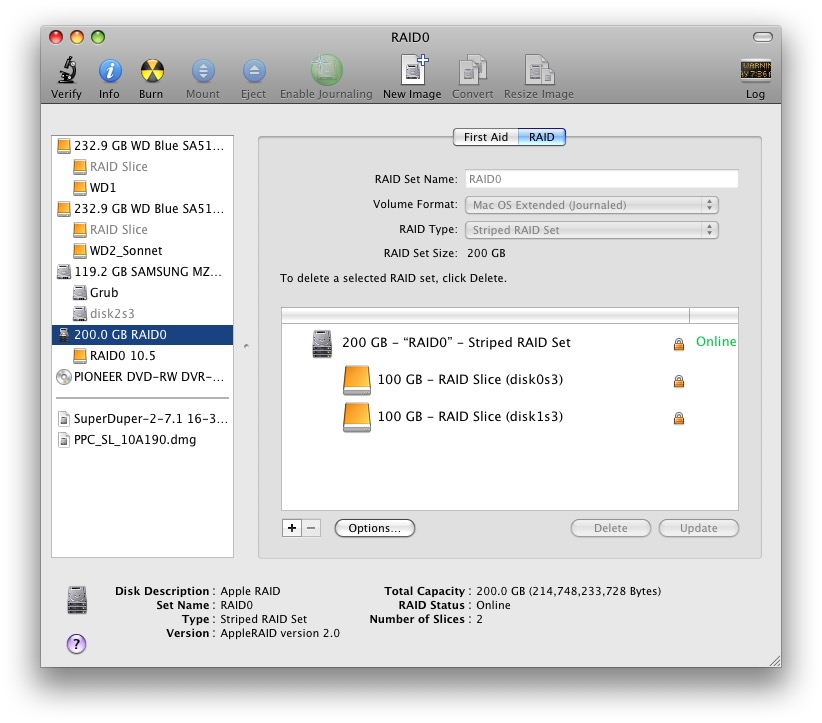Open the Volume Format dropdown
Screen dimensions: 822x723
pos(591,205)
